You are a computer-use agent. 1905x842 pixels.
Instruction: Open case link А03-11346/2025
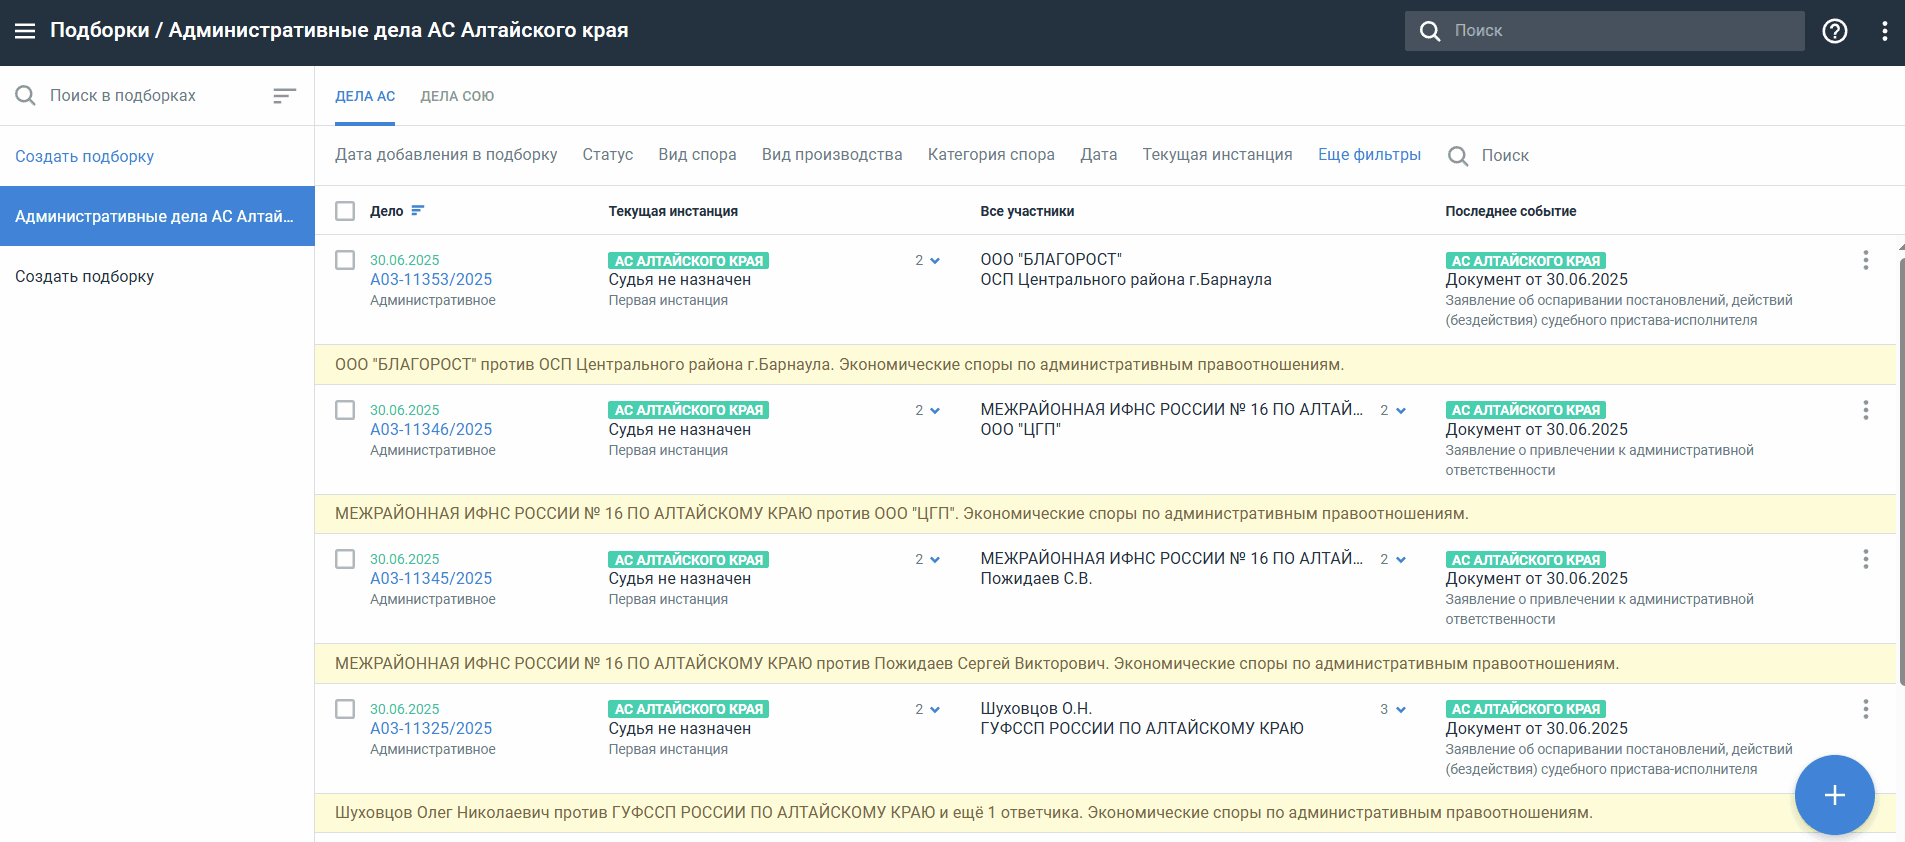tap(431, 430)
